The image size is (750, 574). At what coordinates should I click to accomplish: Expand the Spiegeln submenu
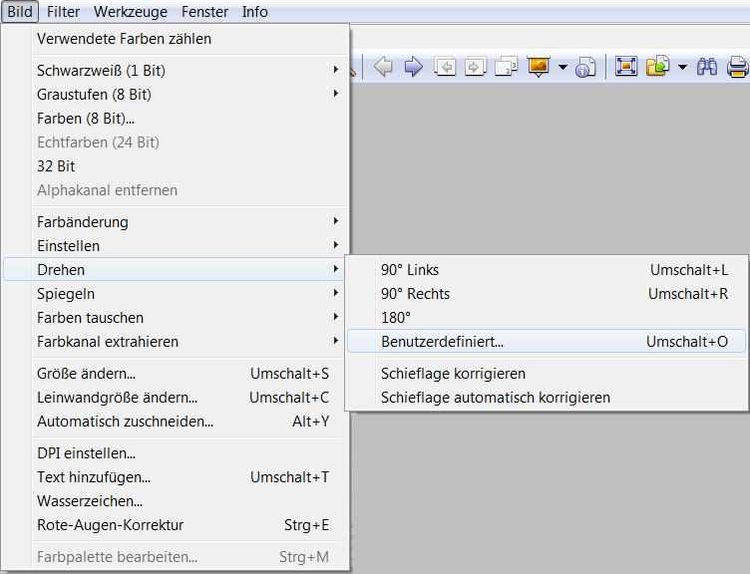click(x=175, y=294)
